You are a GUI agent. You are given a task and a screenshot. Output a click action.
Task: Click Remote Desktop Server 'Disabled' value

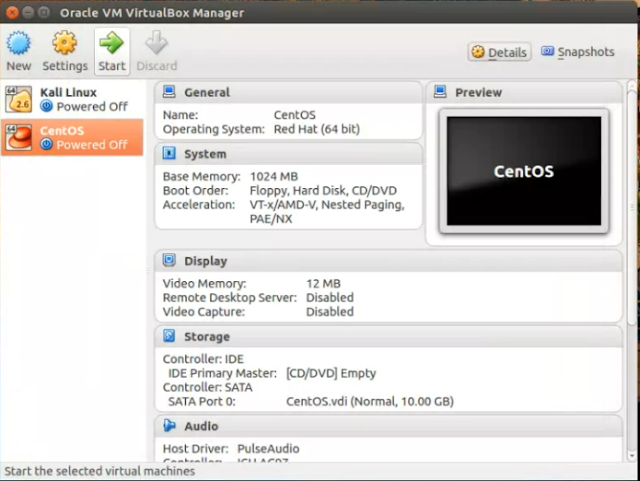click(330, 298)
